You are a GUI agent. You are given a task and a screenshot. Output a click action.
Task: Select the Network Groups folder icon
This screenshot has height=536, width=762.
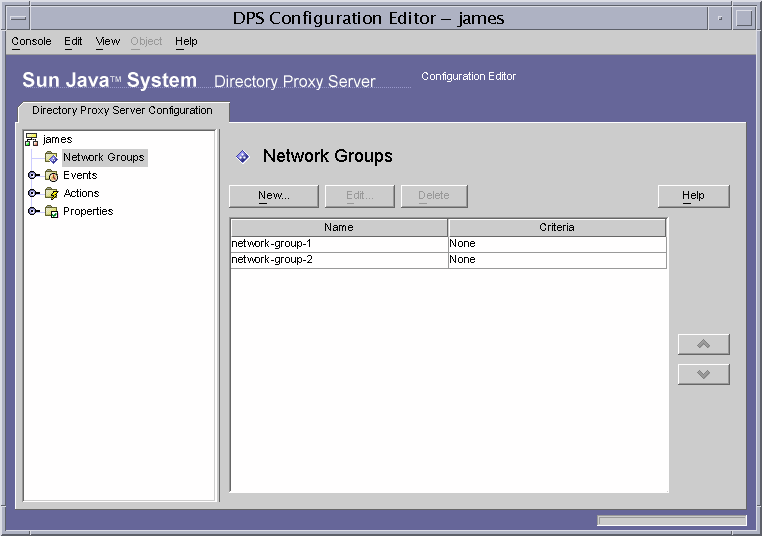click(x=52, y=157)
